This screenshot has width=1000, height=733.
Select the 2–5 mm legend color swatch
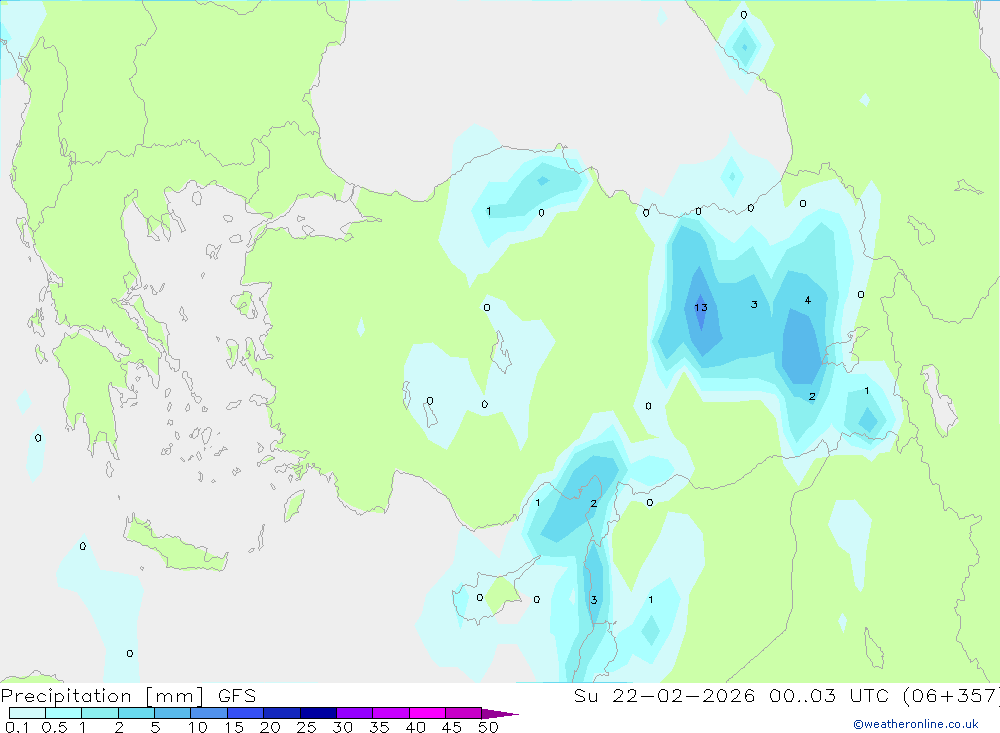coord(136,713)
